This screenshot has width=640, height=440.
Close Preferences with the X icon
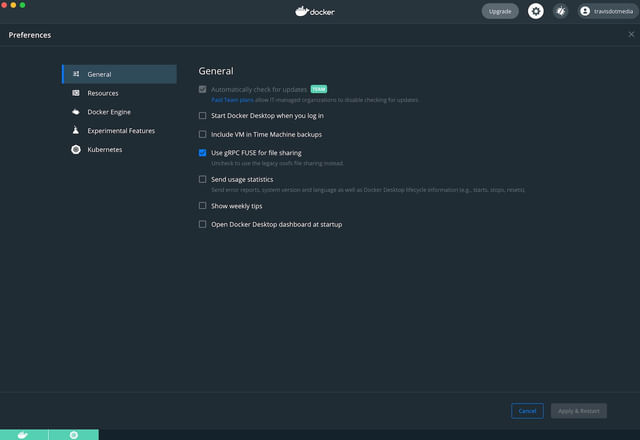click(631, 34)
